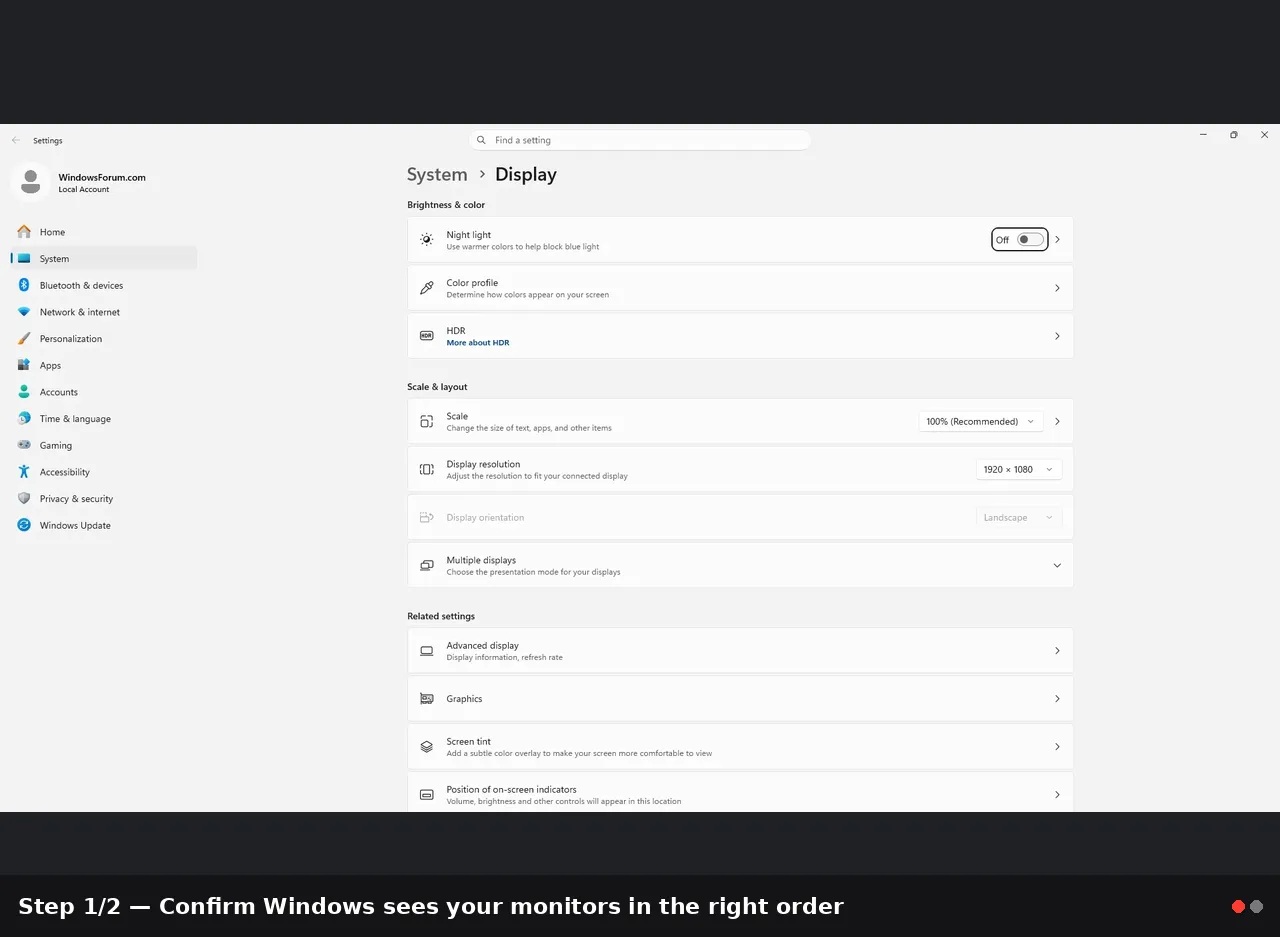Click the Graphics card icon
This screenshot has height=937, width=1280.
click(427, 699)
